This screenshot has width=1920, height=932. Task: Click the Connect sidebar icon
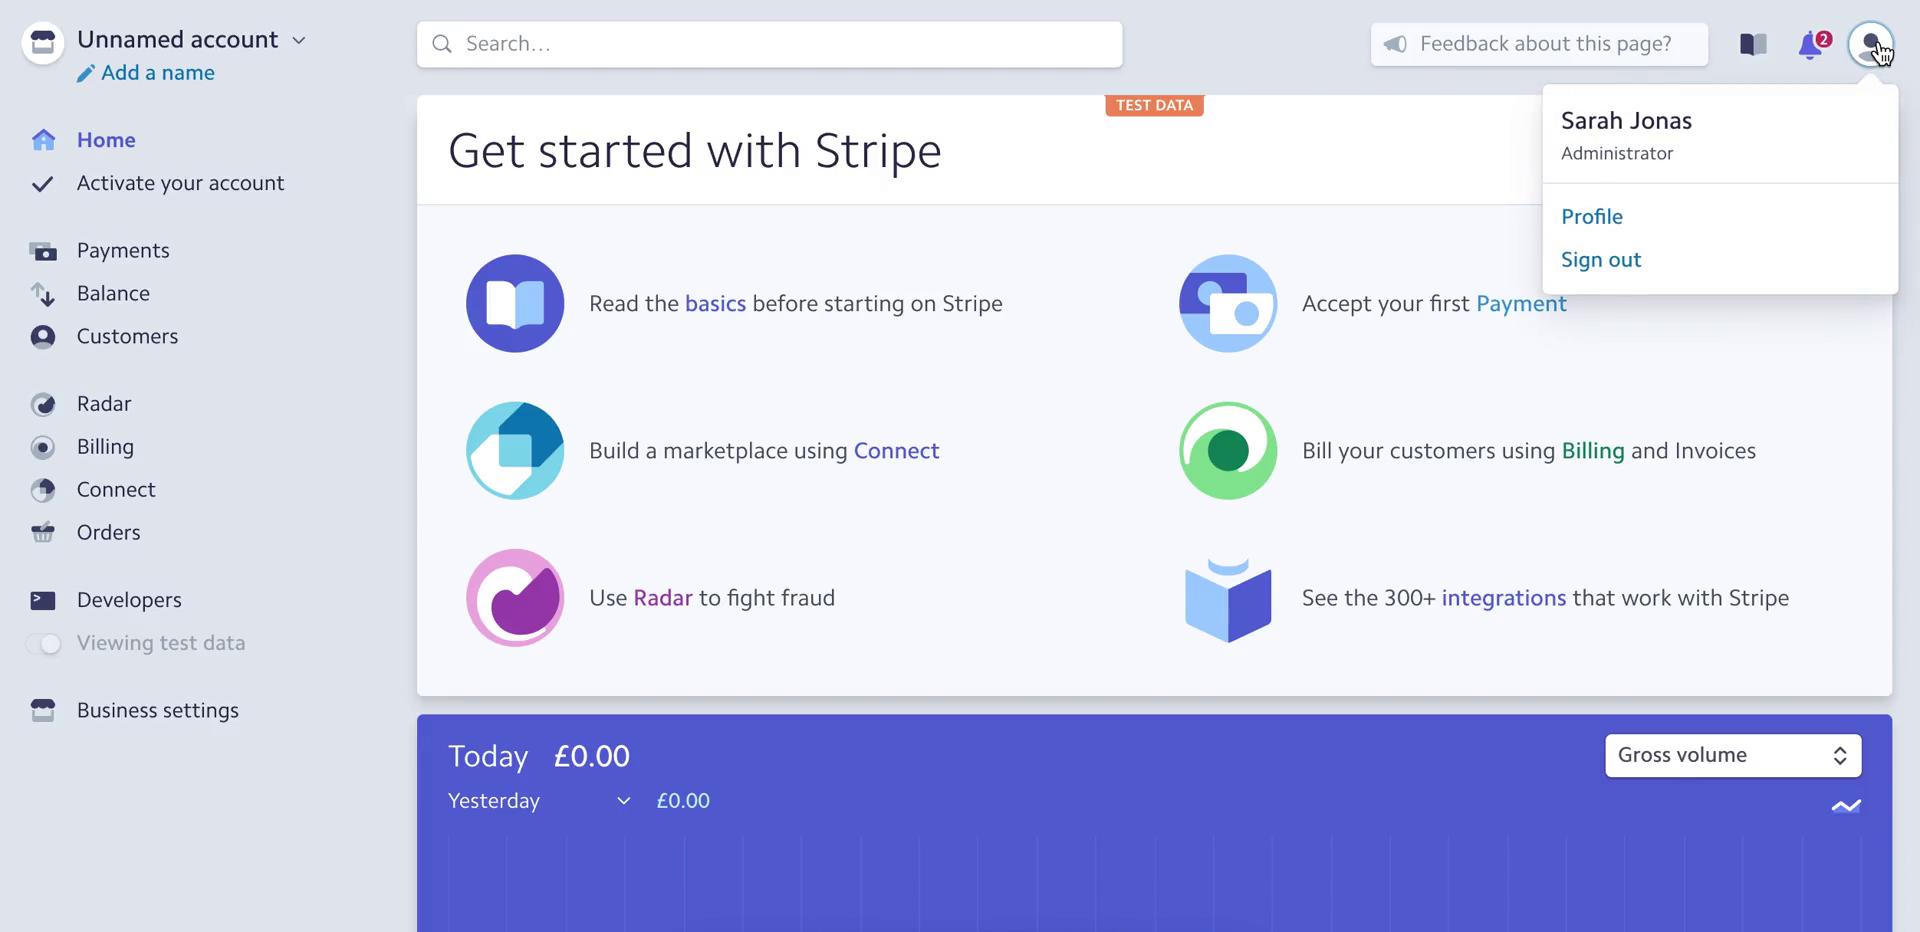43,490
